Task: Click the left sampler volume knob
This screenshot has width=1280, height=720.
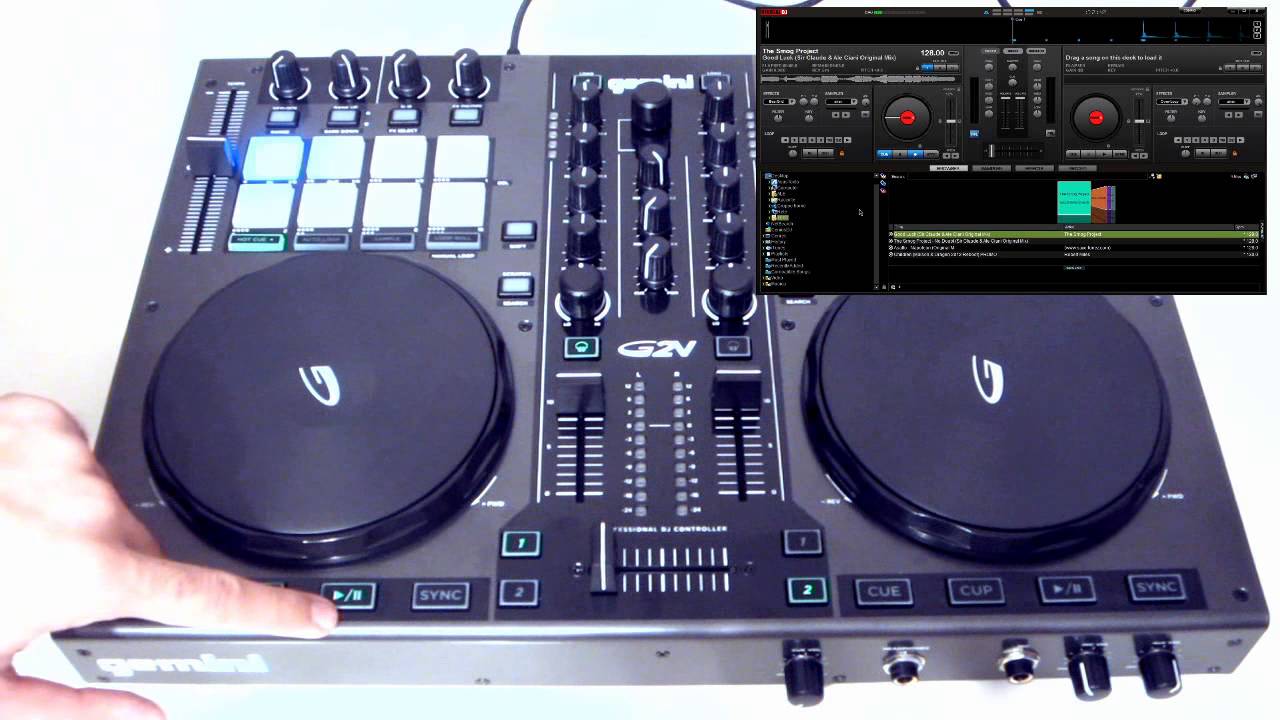Action: (x=865, y=101)
